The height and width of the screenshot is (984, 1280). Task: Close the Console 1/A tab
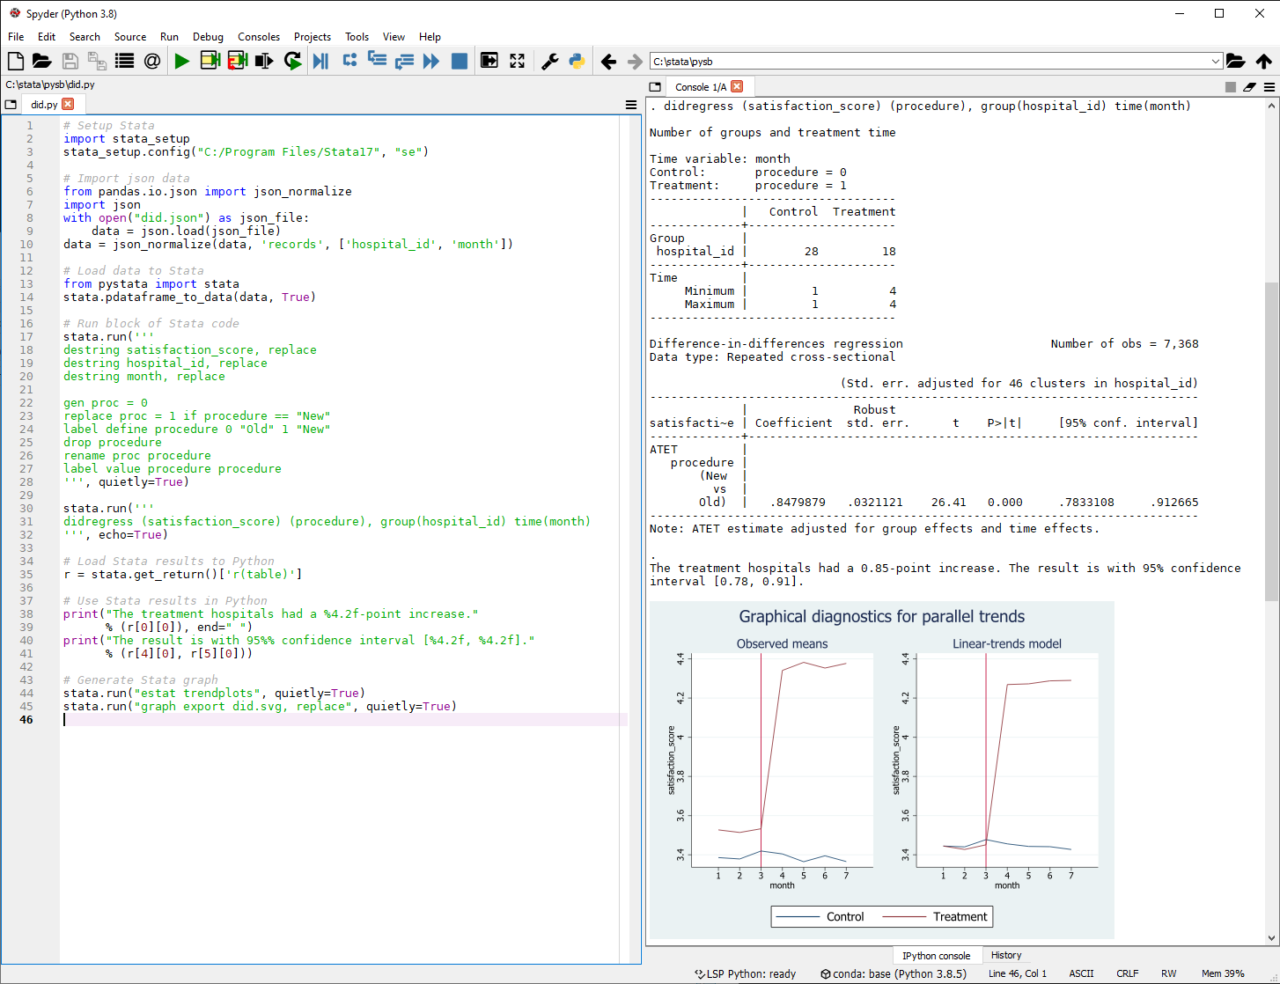(739, 86)
